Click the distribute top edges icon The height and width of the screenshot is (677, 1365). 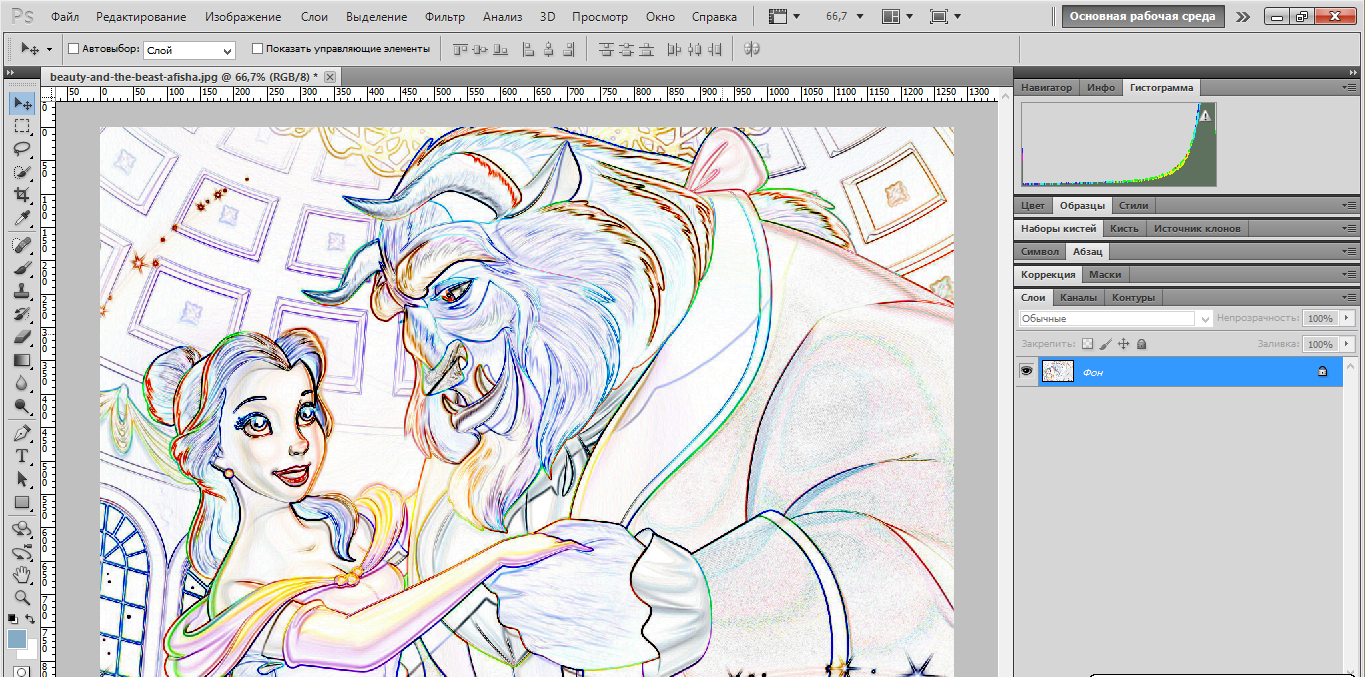click(605, 49)
